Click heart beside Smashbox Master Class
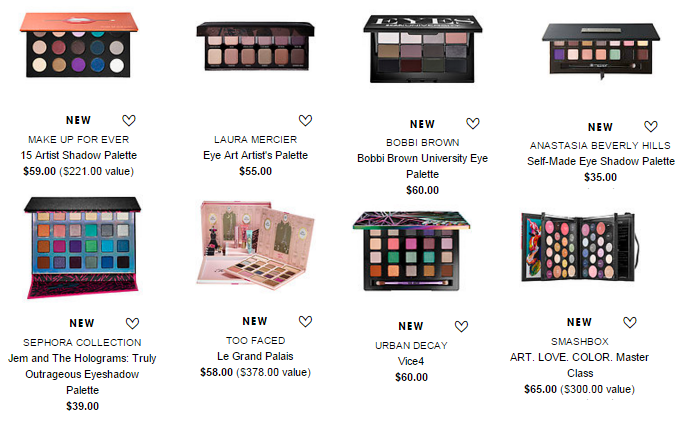The width and height of the screenshot is (680, 429). click(630, 322)
